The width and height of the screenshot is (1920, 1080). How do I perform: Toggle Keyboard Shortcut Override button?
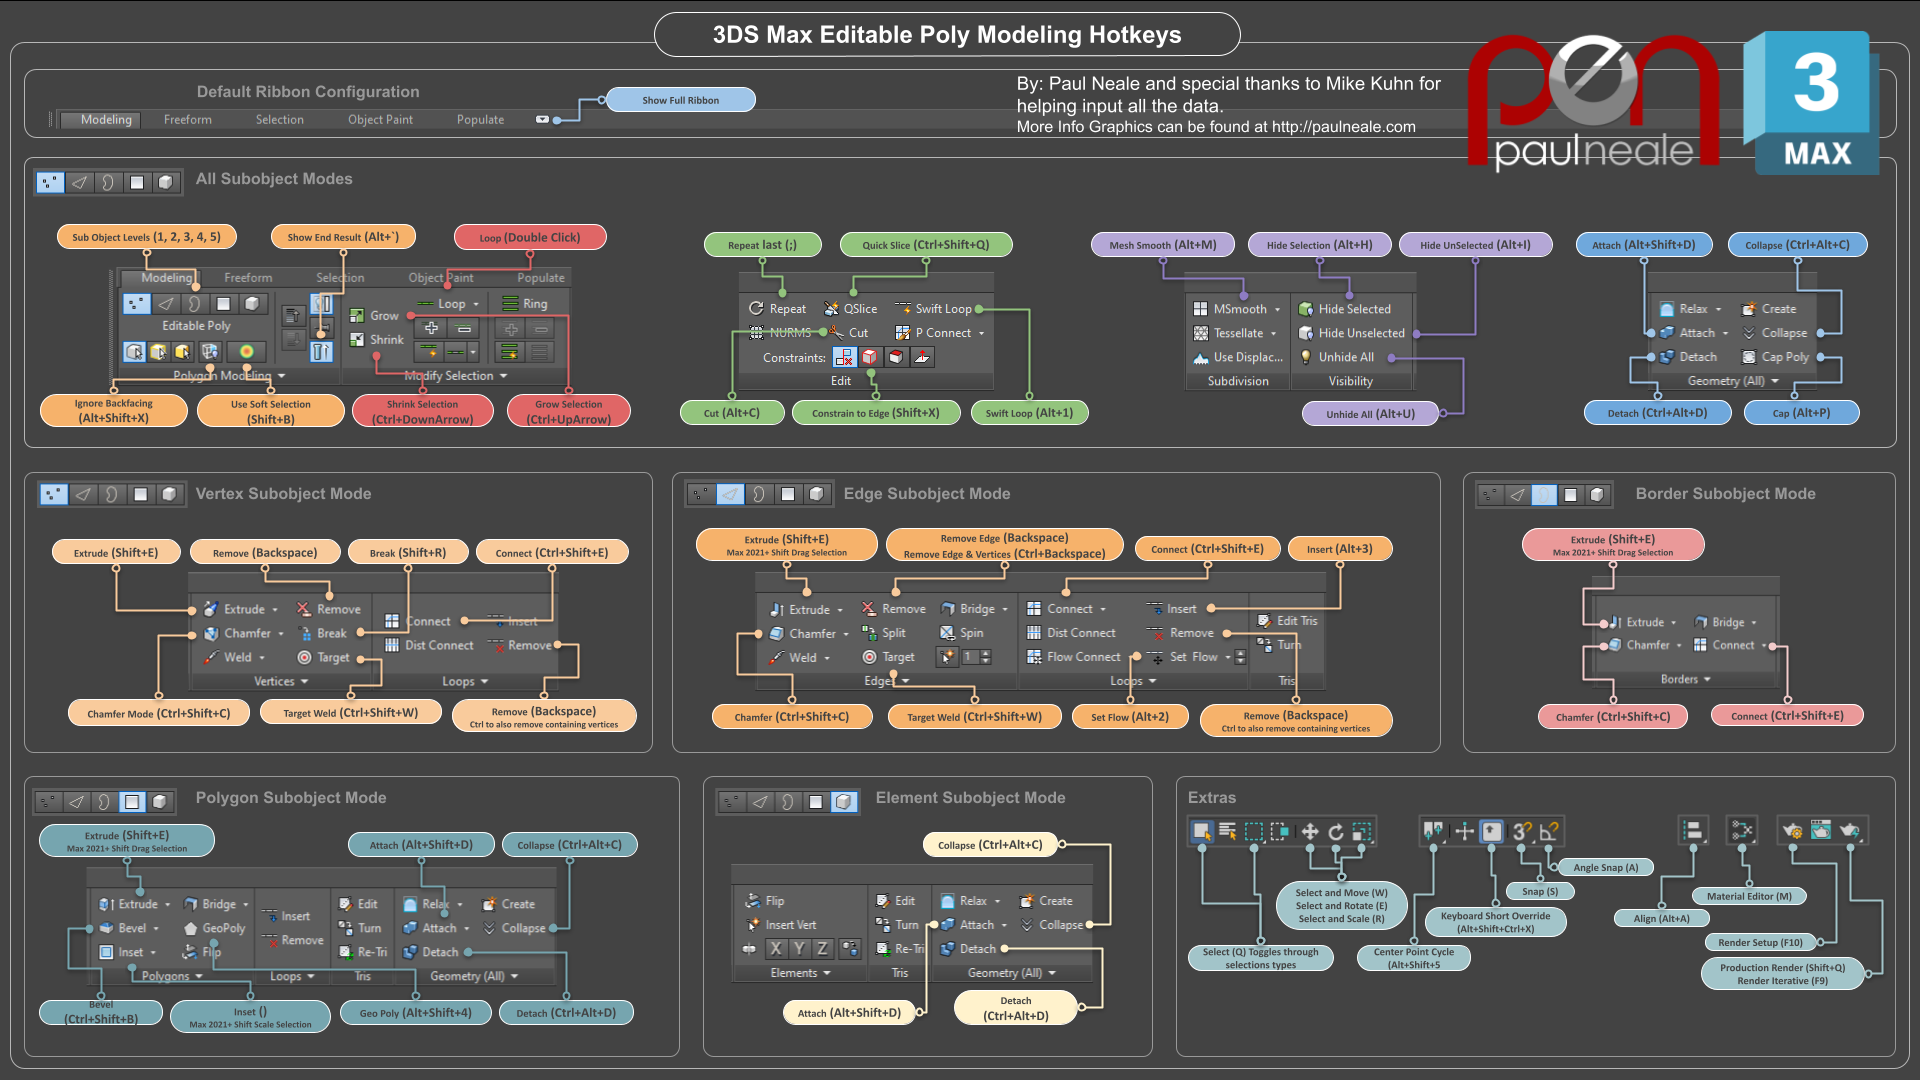click(x=1492, y=831)
